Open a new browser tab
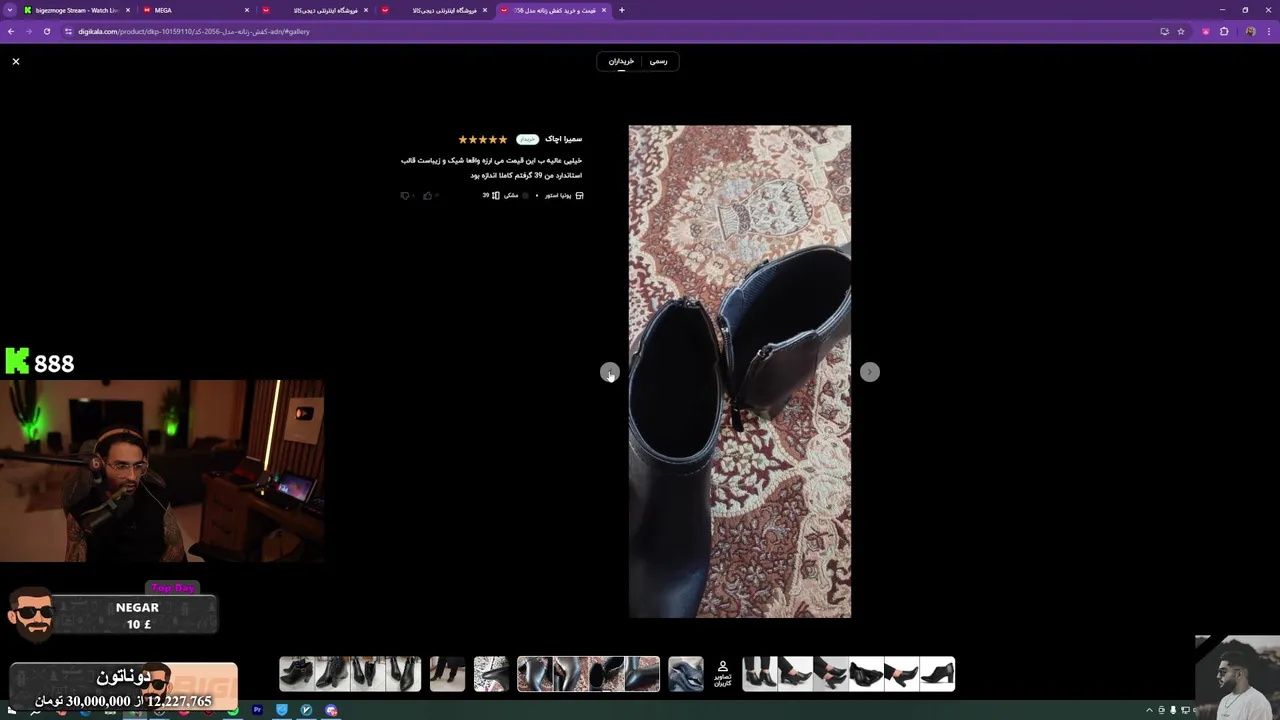The image size is (1280, 720). 622,10
